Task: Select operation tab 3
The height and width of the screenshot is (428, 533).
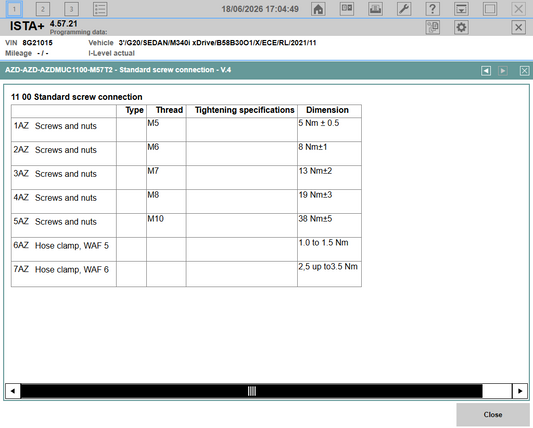Action: click(x=71, y=9)
